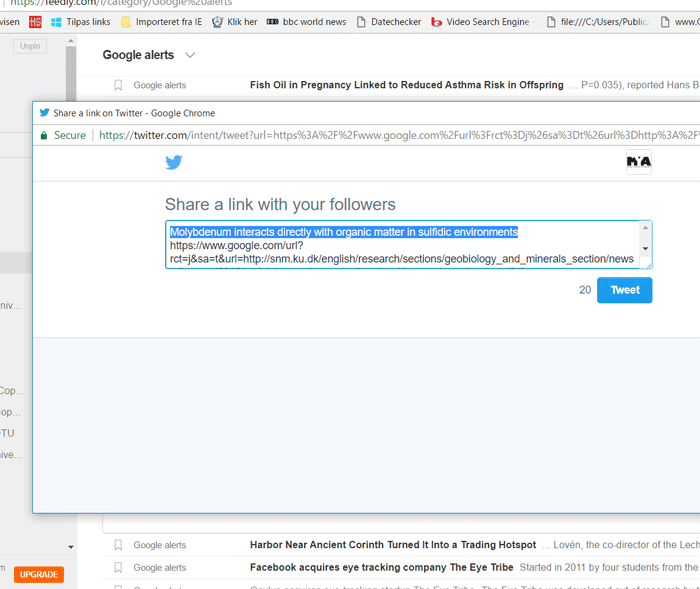The width and height of the screenshot is (700, 589).
Task: Click the Twitter favicon in popup title bar
Action: pos(44,113)
